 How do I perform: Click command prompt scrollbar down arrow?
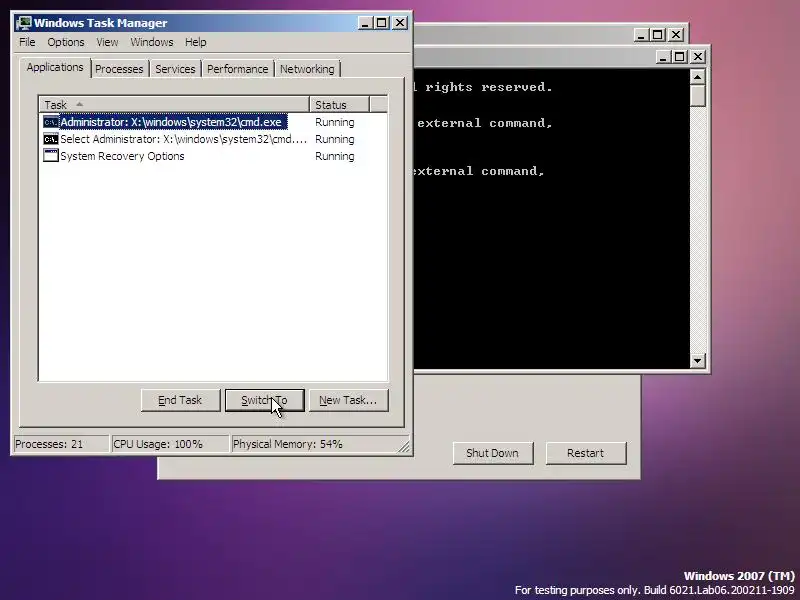(x=697, y=361)
